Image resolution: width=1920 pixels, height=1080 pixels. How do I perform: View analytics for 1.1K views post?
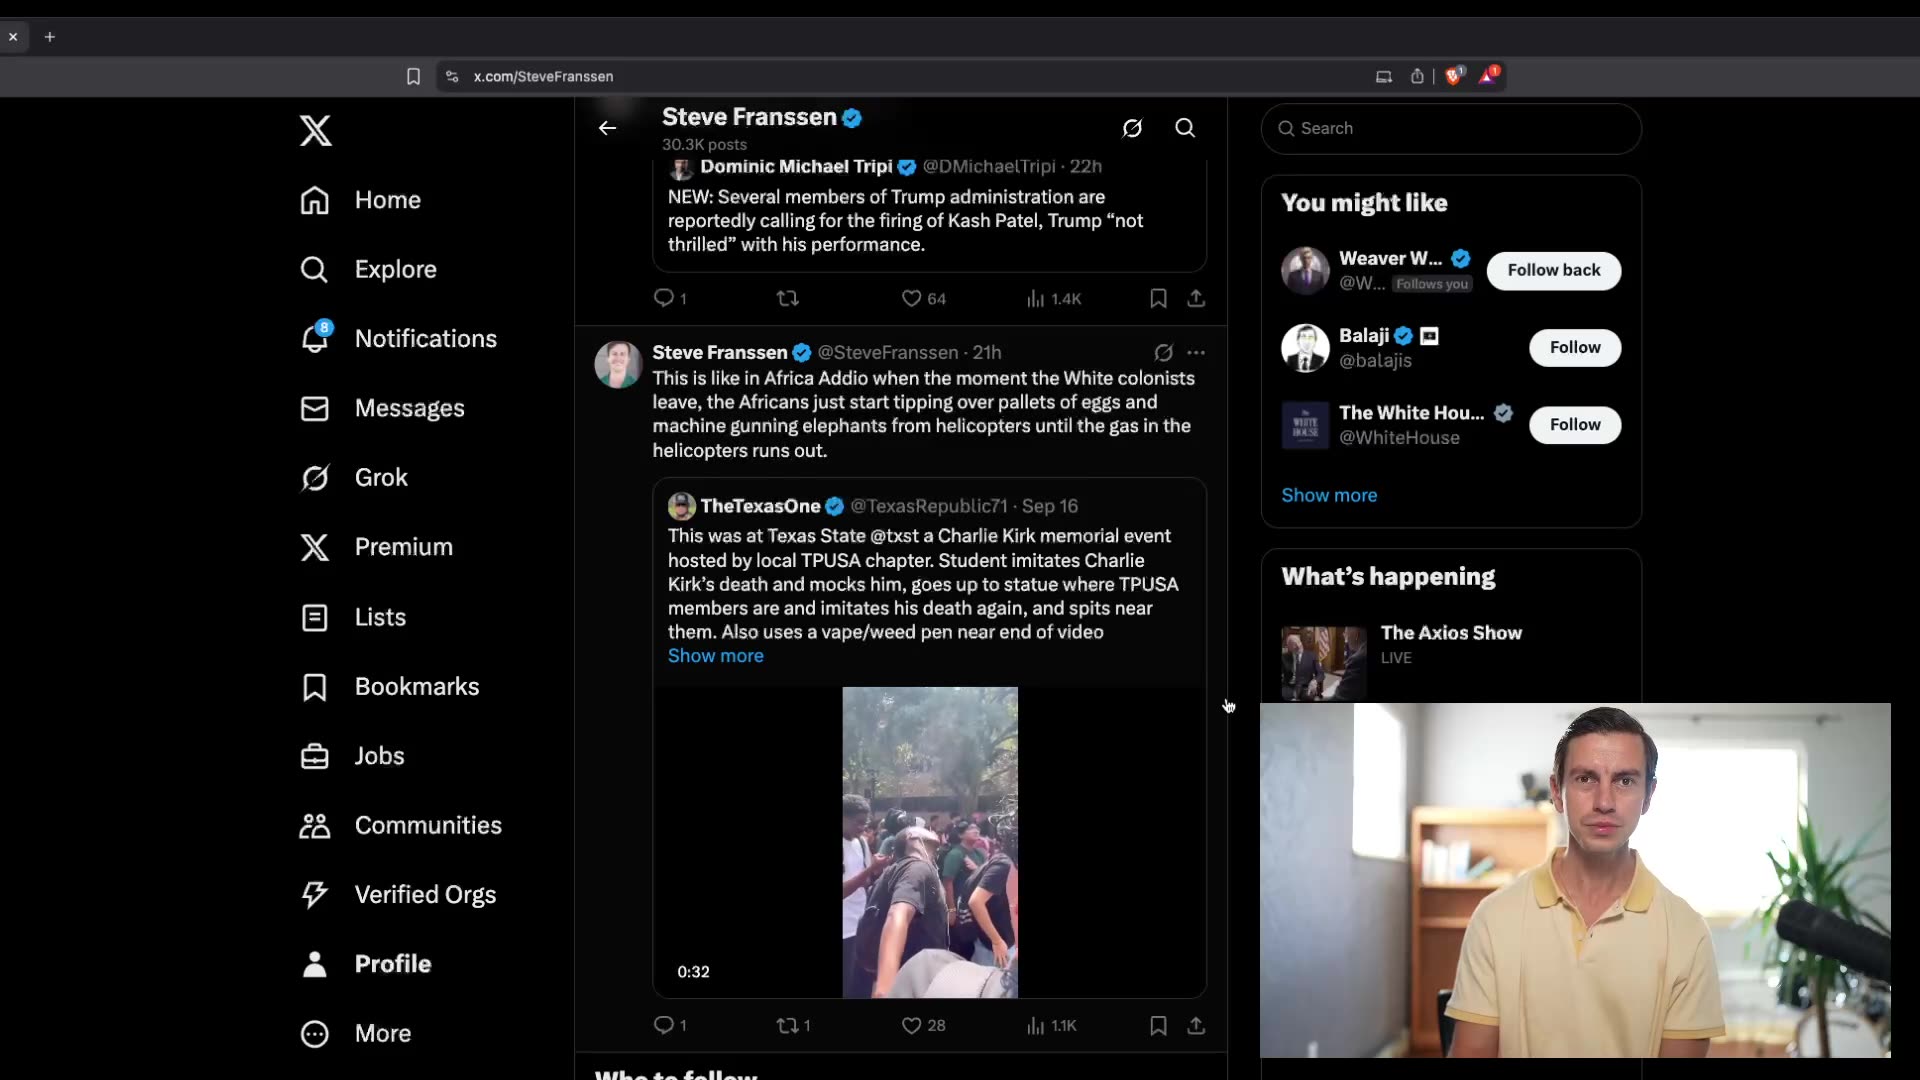tap(1052, 1025)
